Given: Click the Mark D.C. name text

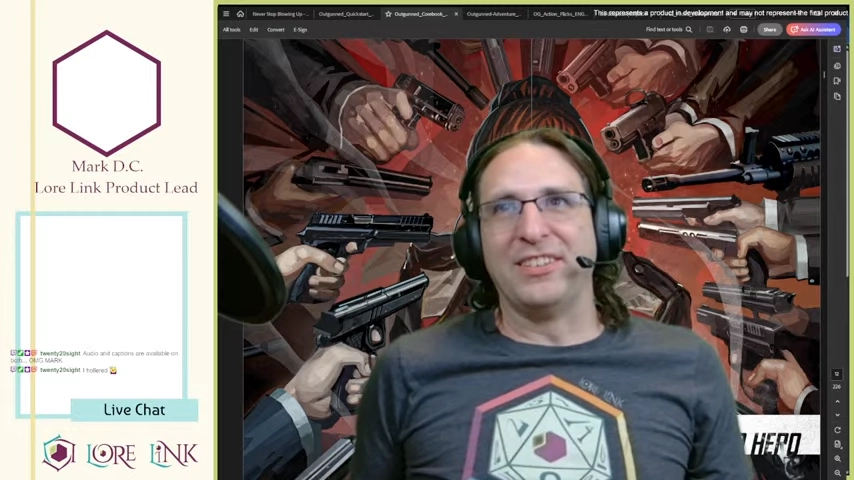Looking at the screenshot, I should click(x=107, y=166).
